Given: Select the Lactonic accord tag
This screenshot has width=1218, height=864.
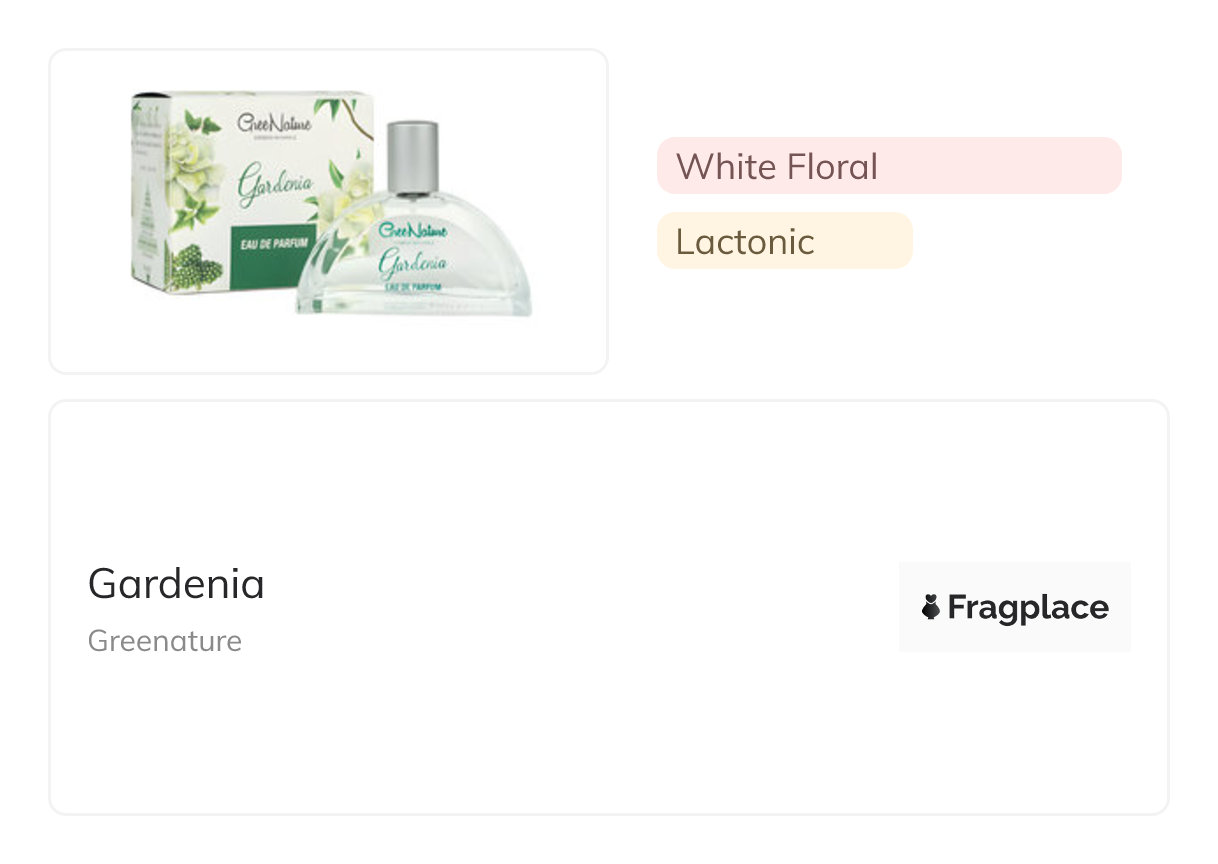Looking at the screenshot, I should pyautogui.click(x=745, y=241).
